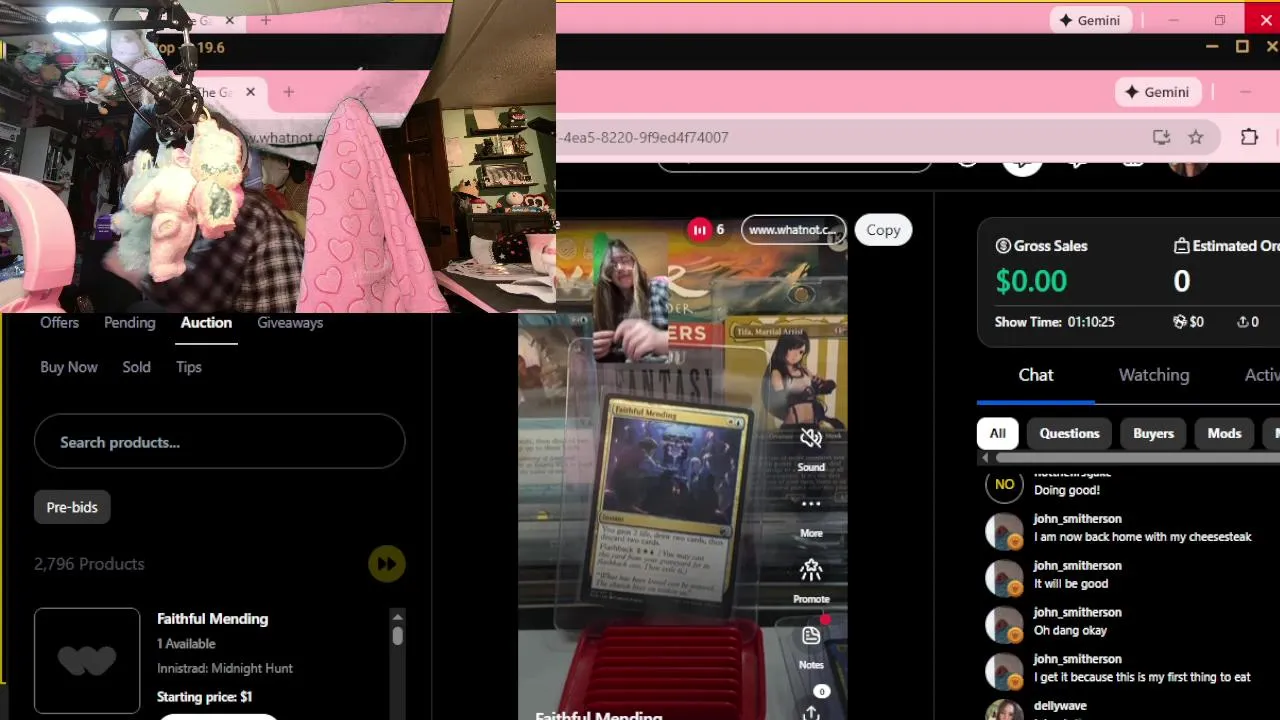Click the streamer picture-in-picture video overlay

point(631,298)
